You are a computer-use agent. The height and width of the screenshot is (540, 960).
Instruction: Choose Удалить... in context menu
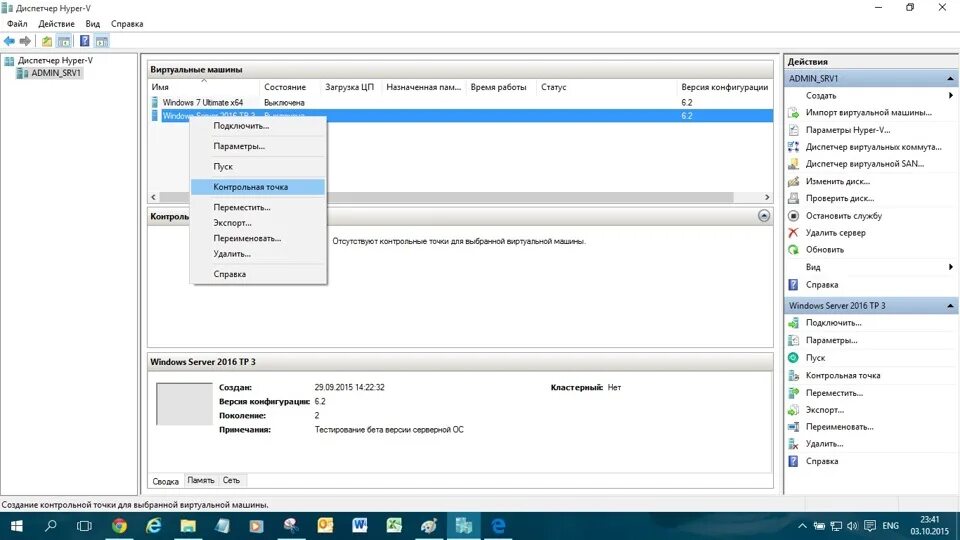tap(258, 253)
